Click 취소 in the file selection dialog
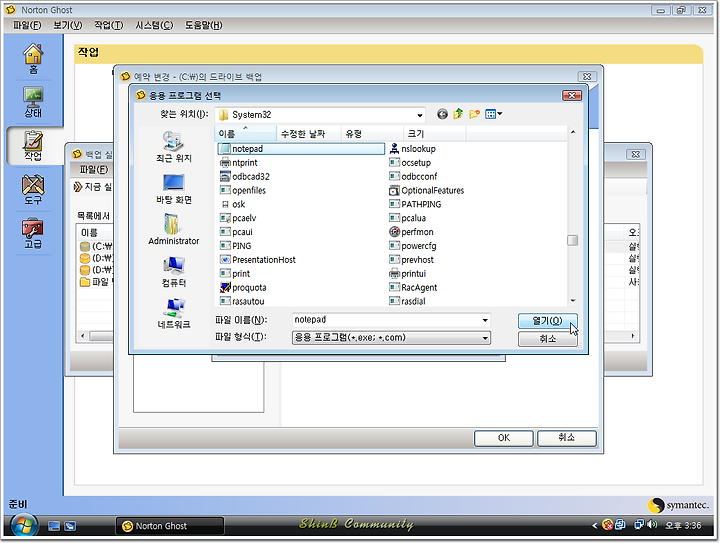This screenshot has width=720, height=543. [547, 339]
